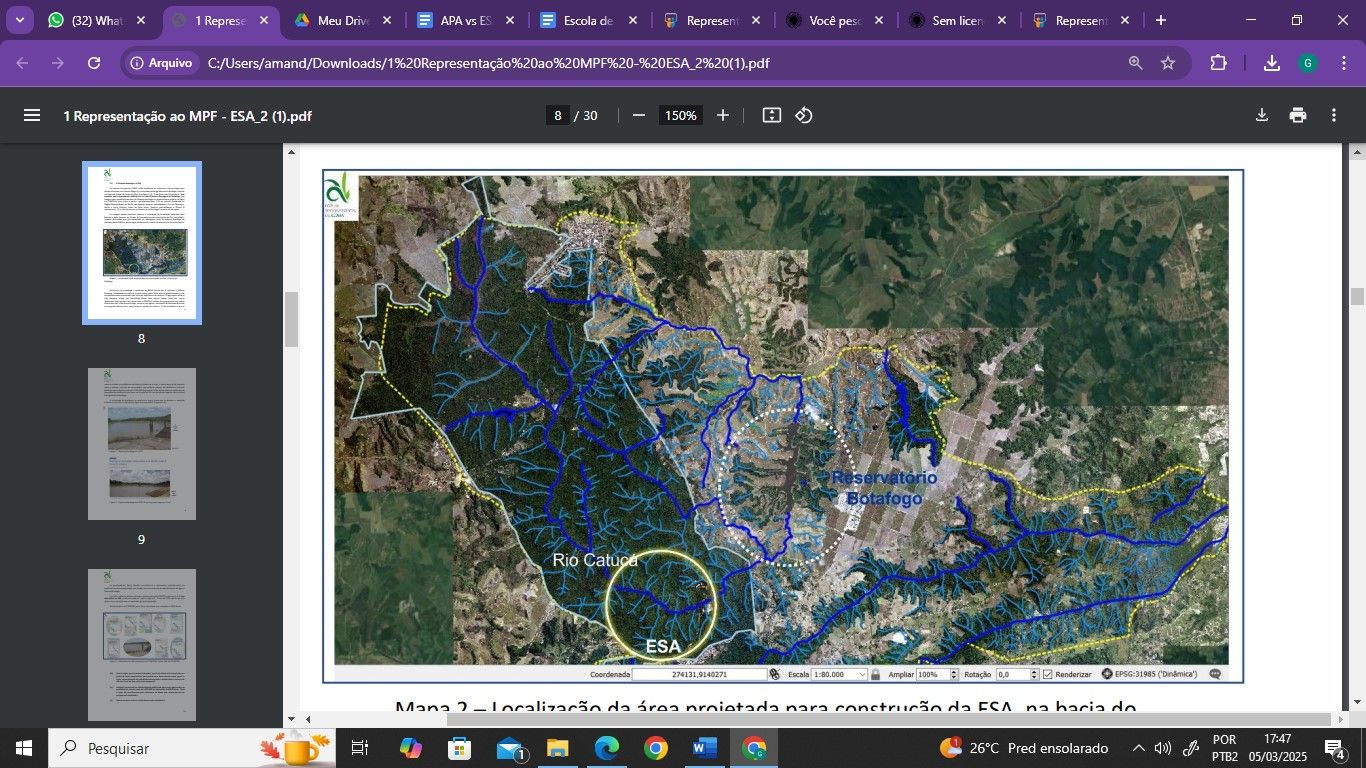Click the page number input field
The height and width of the screenshot is (768, 1366).
click(558, 115)
